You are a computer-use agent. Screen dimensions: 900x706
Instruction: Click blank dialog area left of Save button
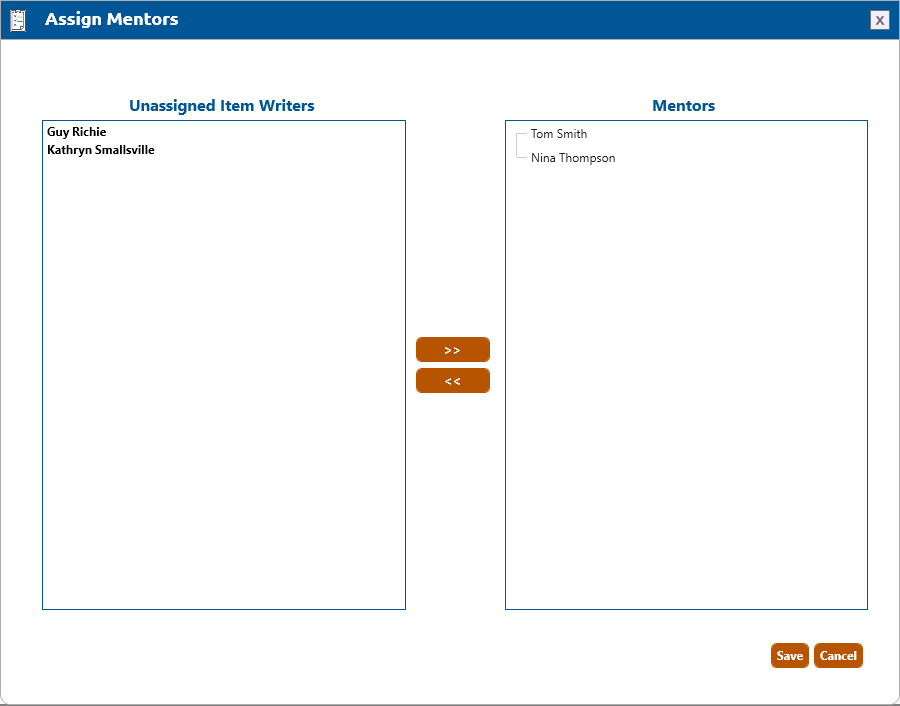click(x=600, y=656)
